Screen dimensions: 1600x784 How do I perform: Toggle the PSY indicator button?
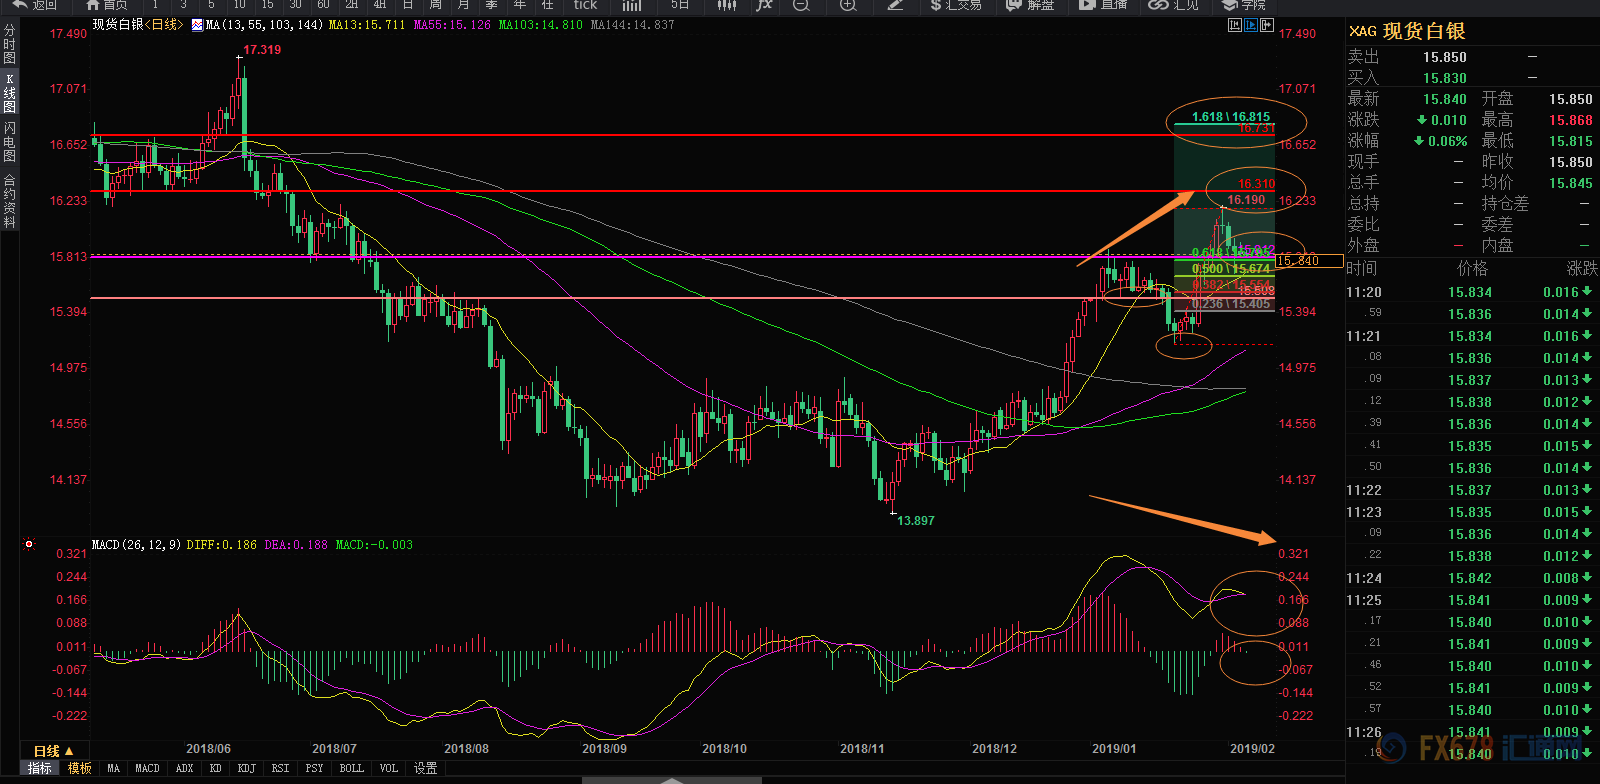tap(314, 768)
